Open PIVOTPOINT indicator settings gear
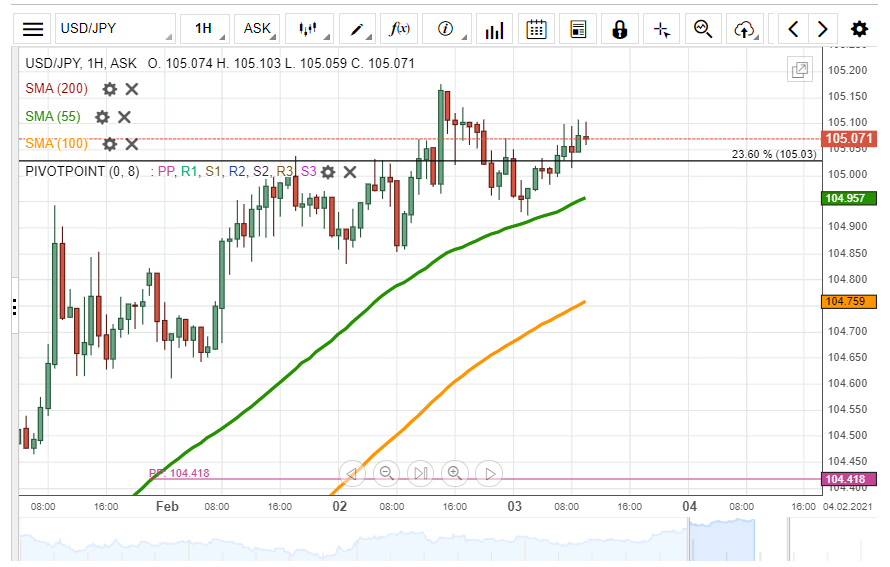 328,172
